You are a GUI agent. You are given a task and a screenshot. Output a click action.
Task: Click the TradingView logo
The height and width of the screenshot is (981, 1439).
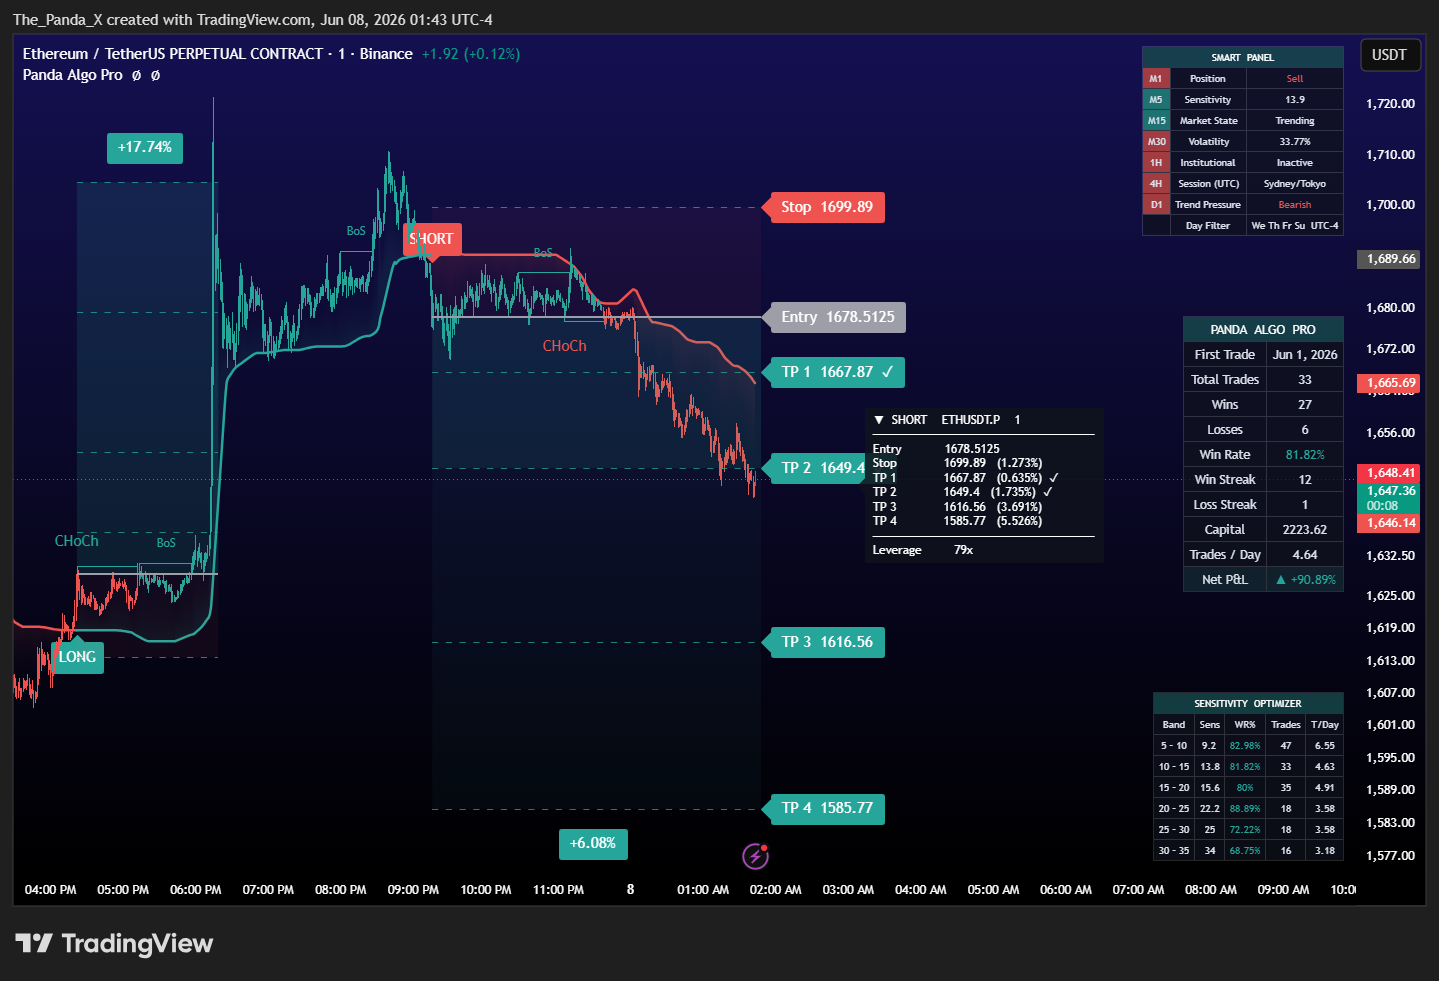[114, 943]
